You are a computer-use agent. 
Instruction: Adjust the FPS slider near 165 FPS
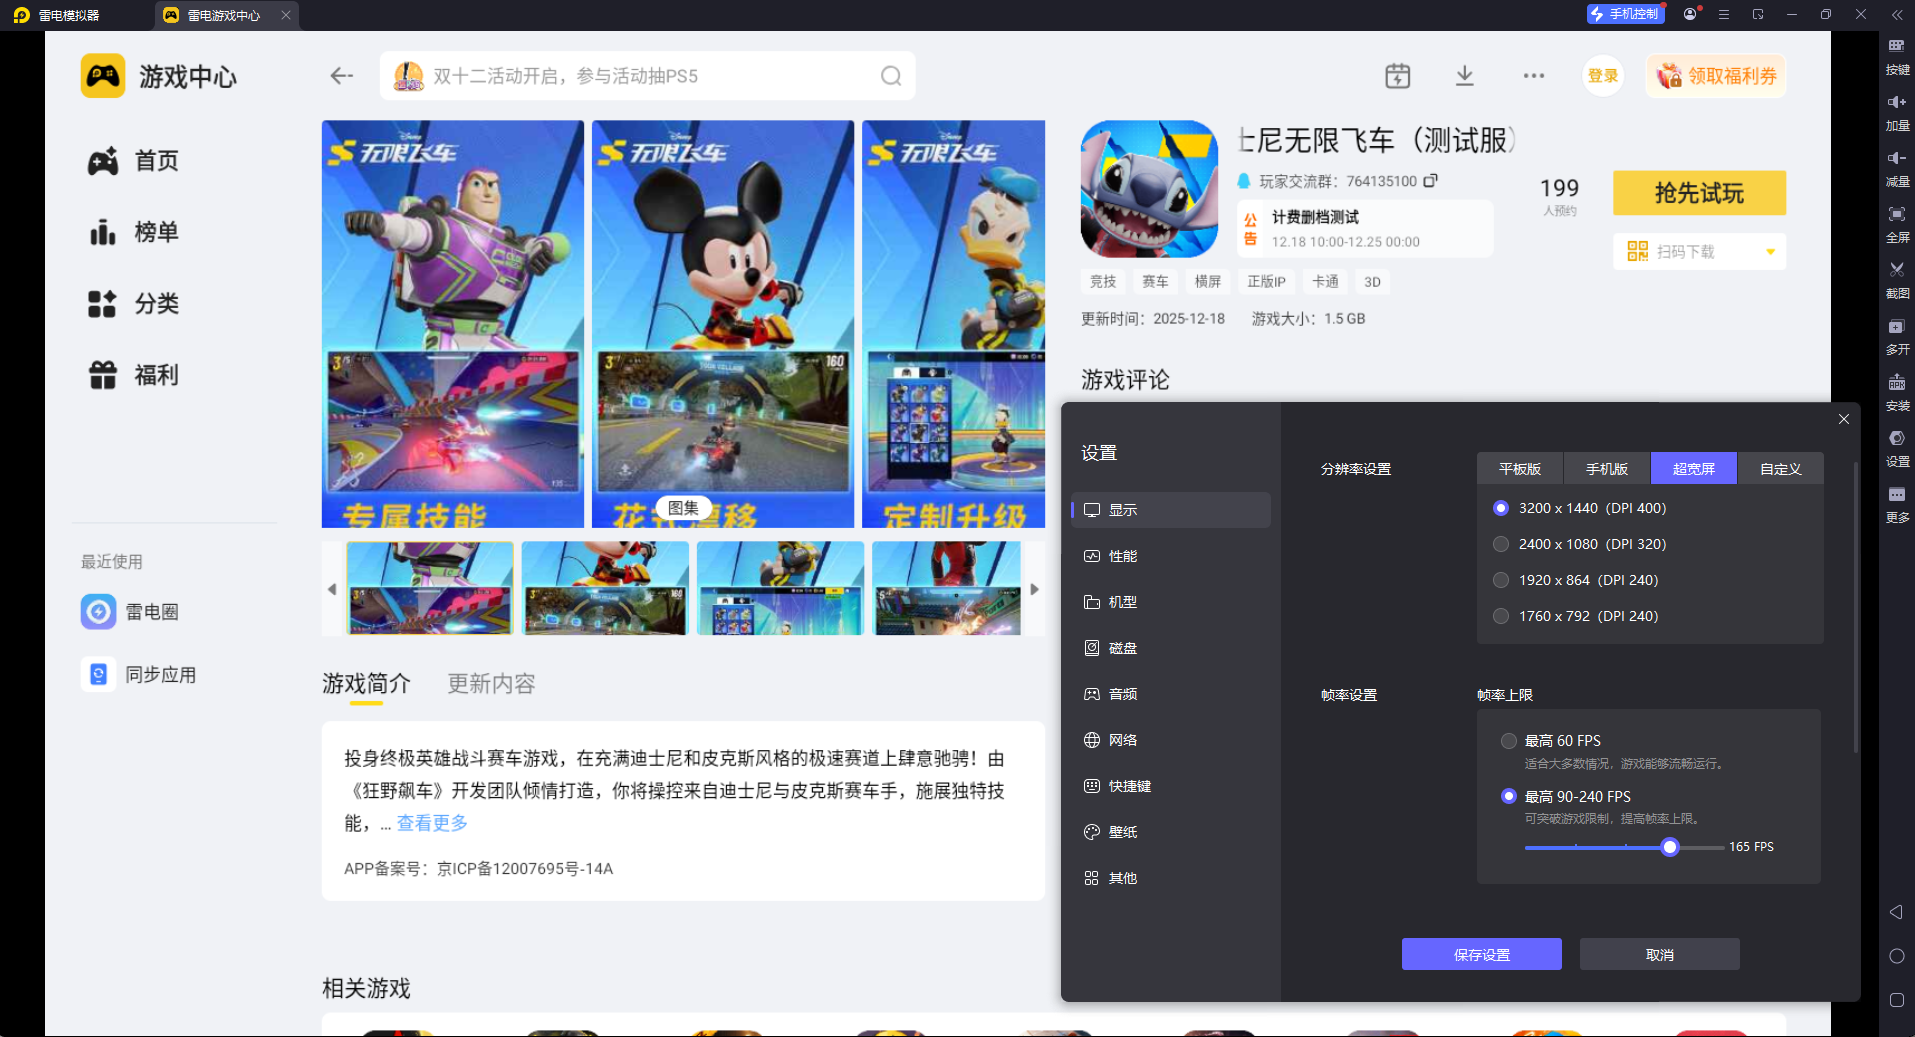pos(1668,846)
